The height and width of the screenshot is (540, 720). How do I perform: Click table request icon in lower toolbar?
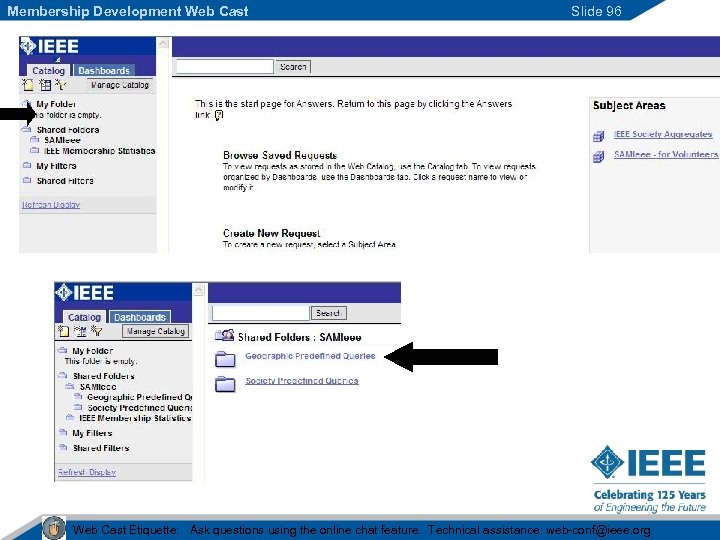(x=80, y=331)
